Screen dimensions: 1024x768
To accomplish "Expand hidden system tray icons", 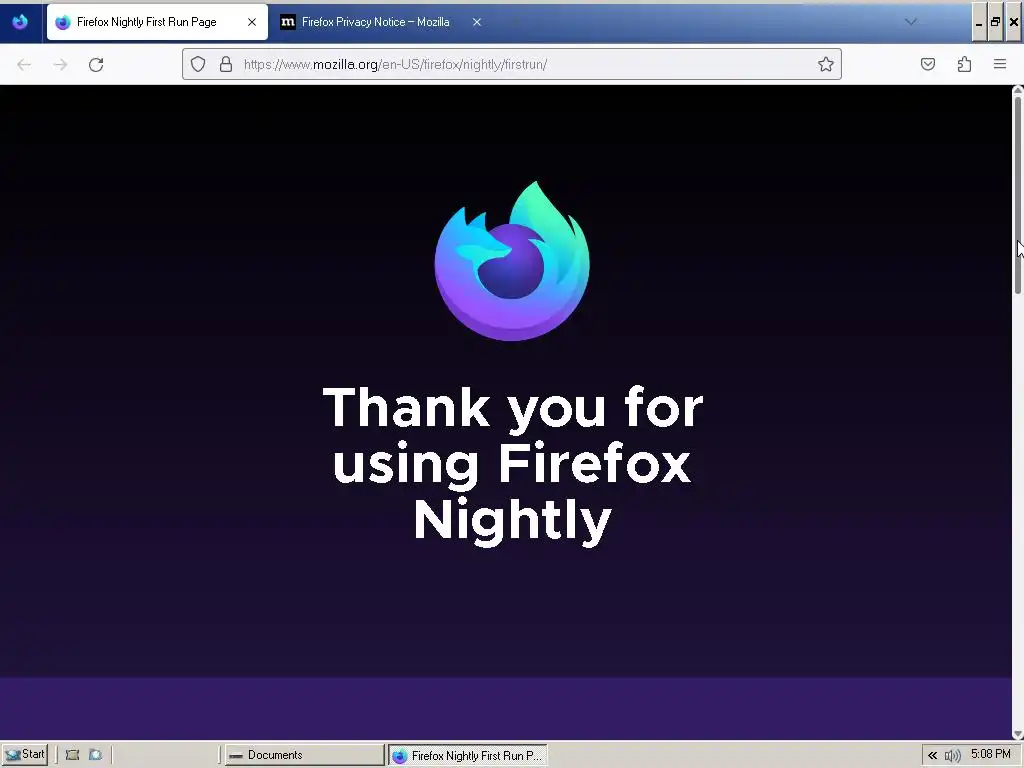I will pyautogui.click(x=933, y=756).
